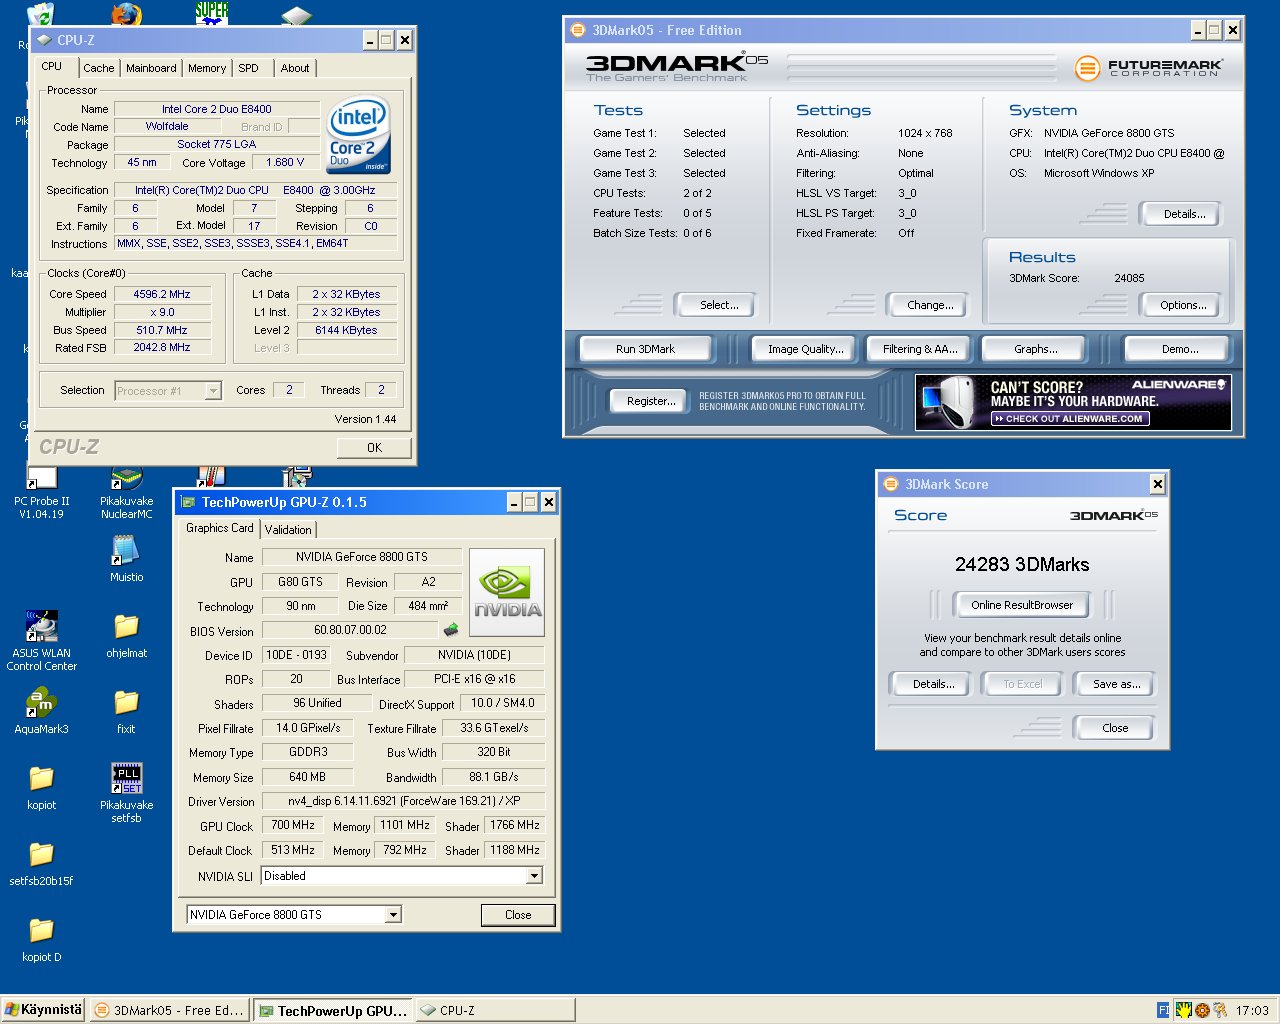This screenshot has height=1024, width=1280.
Task: Click Save as in the 3DMark Score window
Action: point(1116,684)
